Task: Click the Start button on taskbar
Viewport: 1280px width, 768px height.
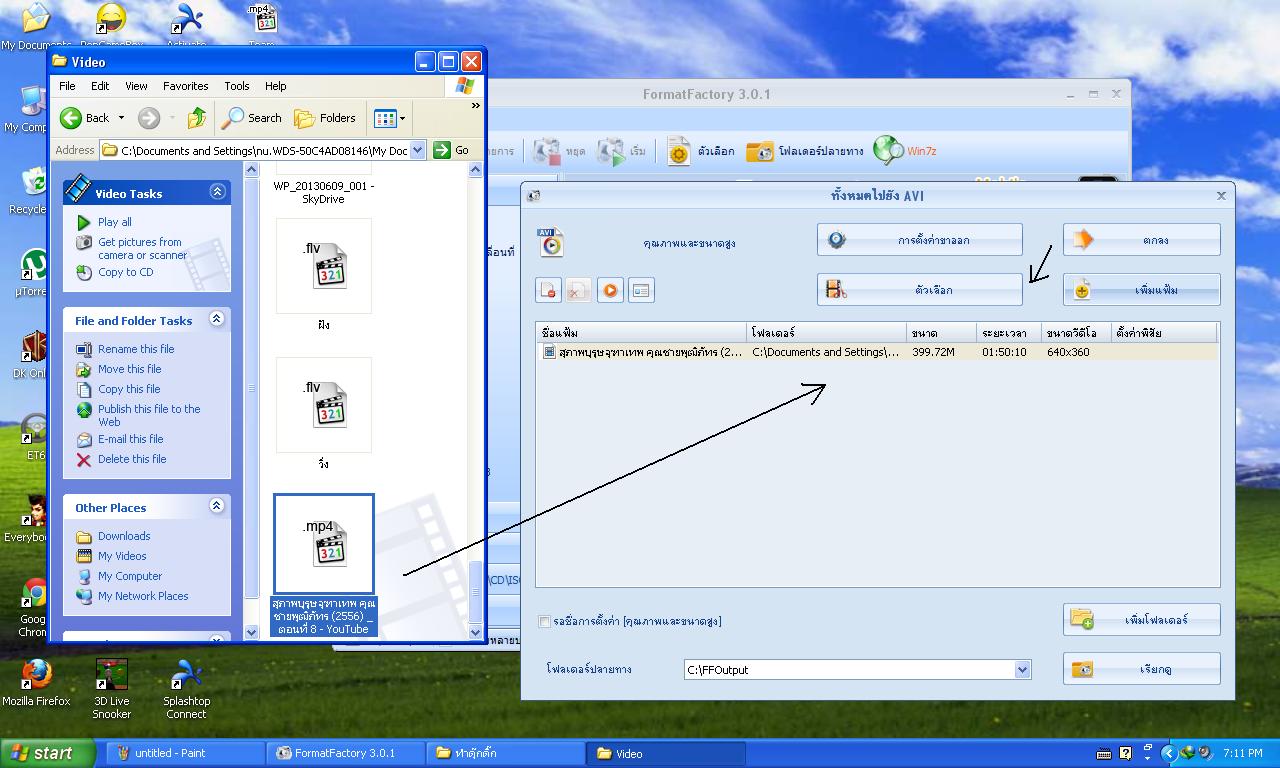Action: pyautogui.click(x=47, y=753)
